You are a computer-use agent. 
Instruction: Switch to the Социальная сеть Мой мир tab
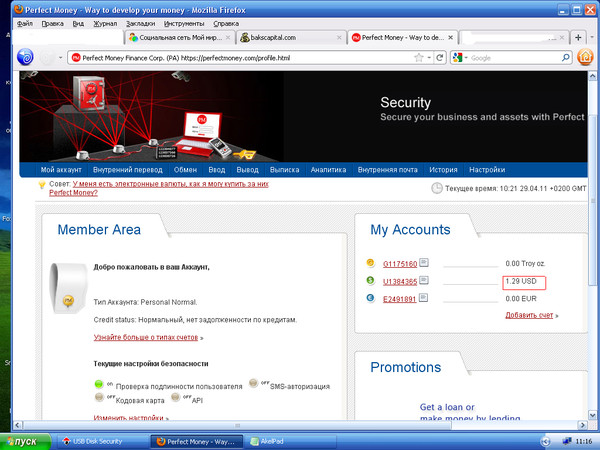tap(179, 38)
